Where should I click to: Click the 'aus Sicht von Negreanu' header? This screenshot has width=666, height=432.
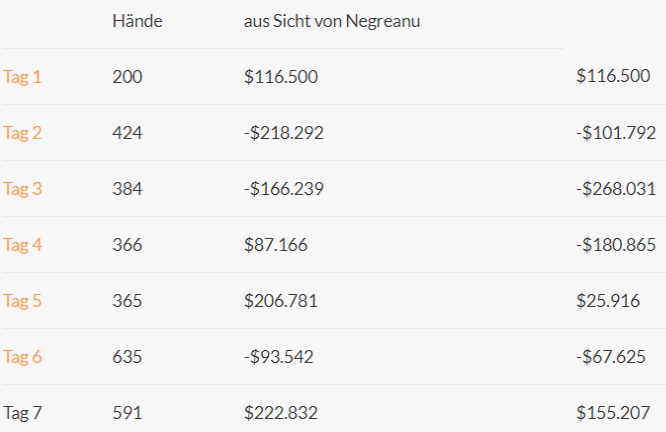[x=331, y=21]
